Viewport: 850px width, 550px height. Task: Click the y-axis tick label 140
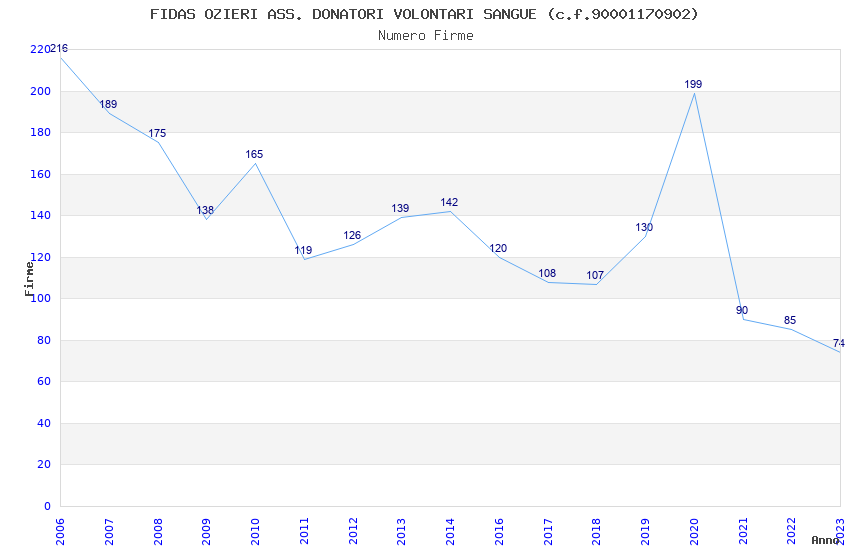(x=40, y=215)
